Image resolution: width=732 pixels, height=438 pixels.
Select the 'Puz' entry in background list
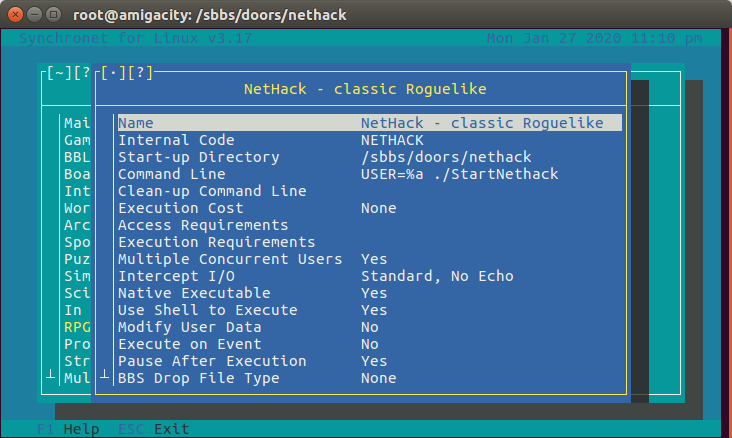[x=77, y=259]
